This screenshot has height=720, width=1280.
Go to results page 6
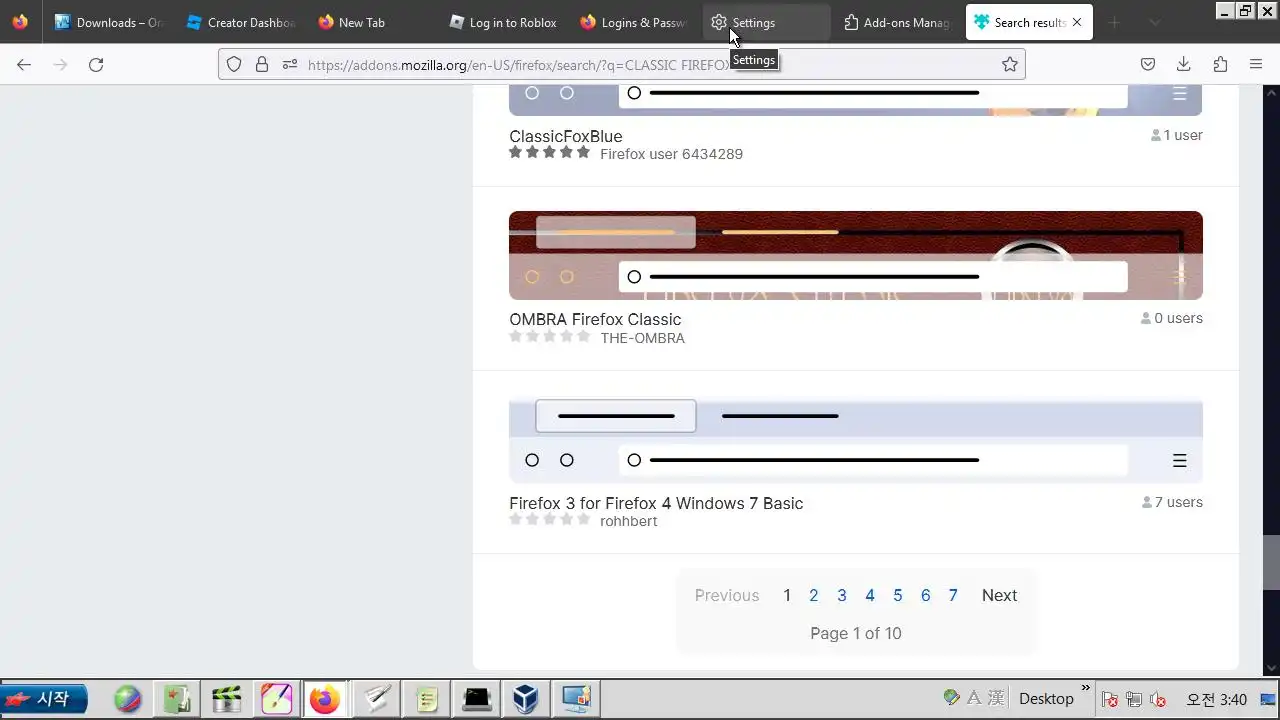925,595
